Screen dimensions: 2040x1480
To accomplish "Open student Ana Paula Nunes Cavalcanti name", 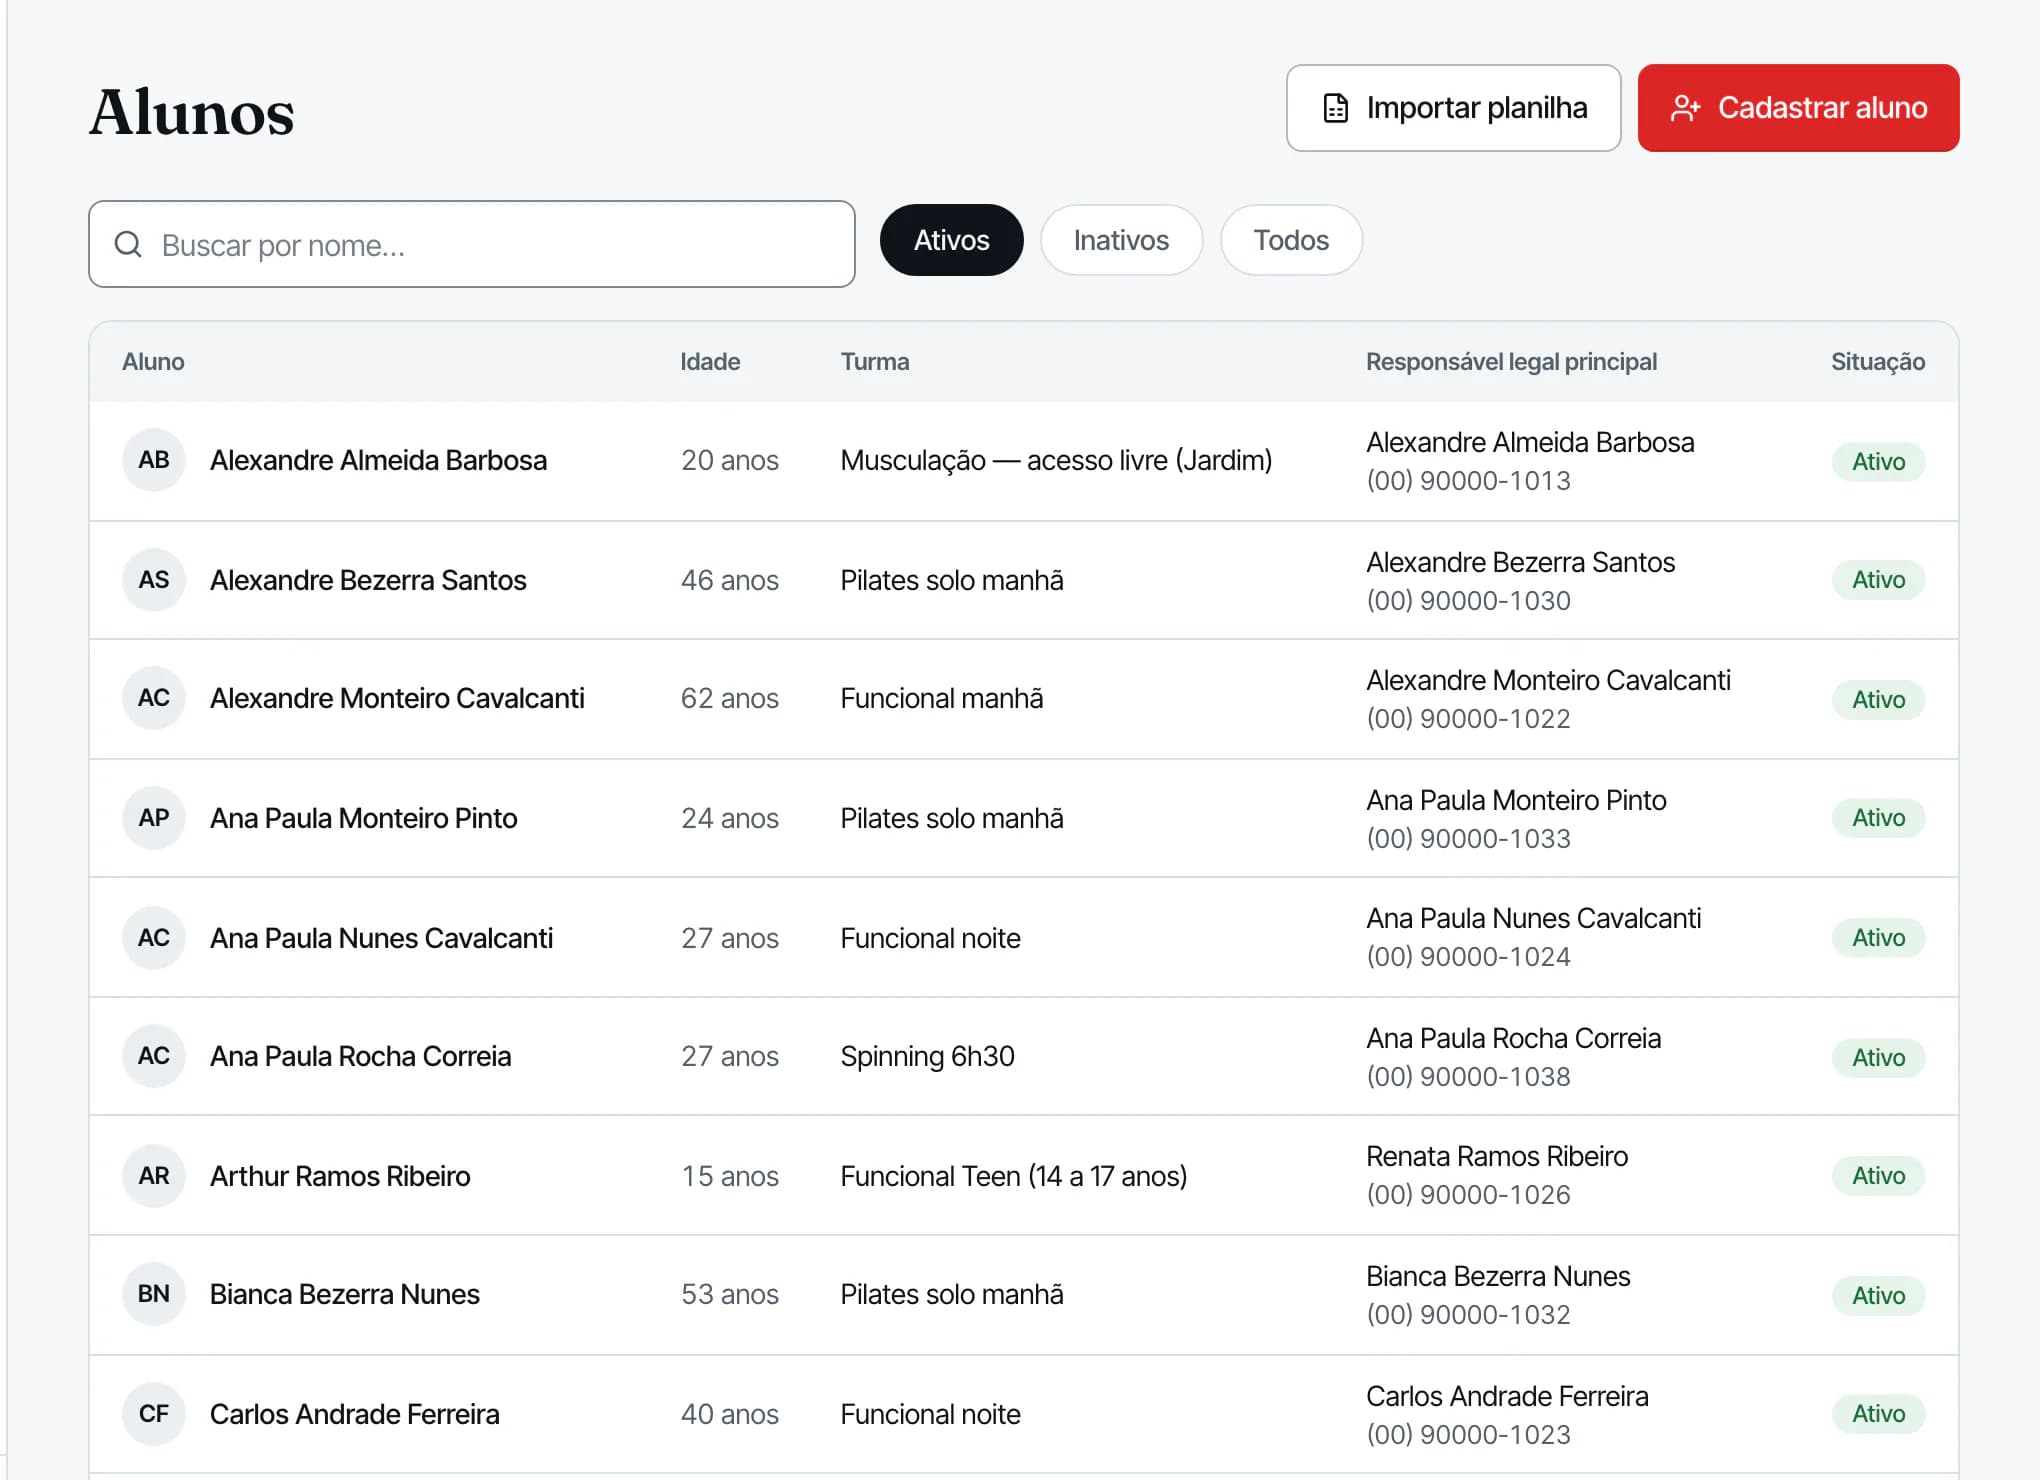I will 381,938.
